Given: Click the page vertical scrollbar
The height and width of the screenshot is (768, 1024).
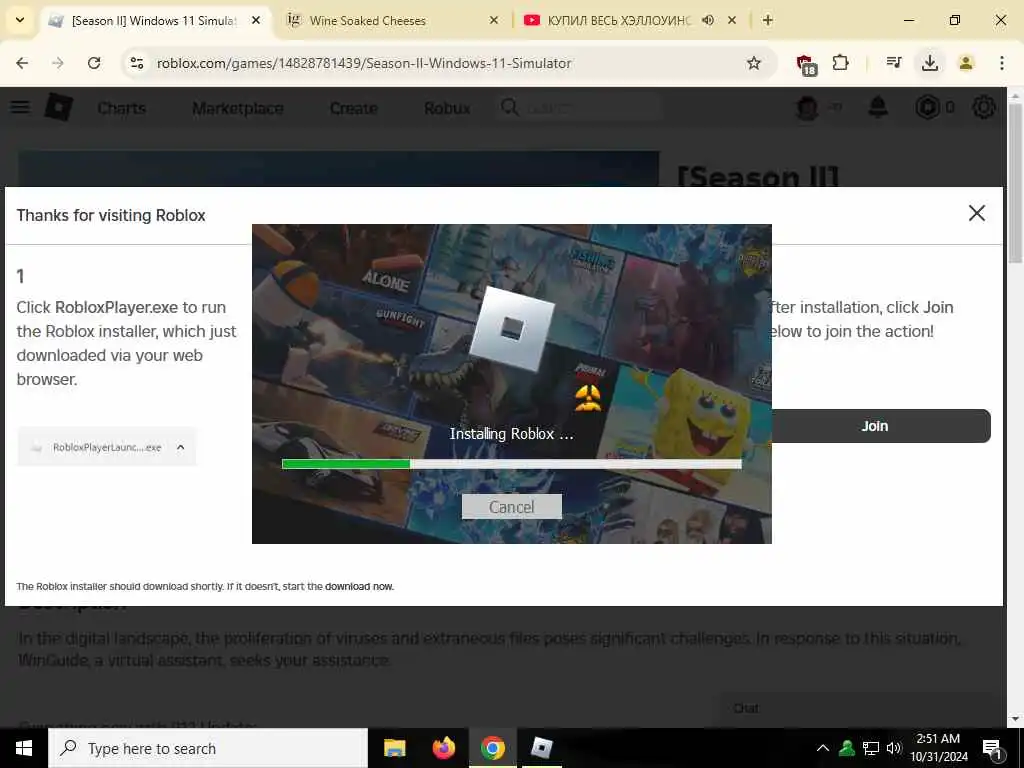Looking at the screenshot, I should 1015,183.
